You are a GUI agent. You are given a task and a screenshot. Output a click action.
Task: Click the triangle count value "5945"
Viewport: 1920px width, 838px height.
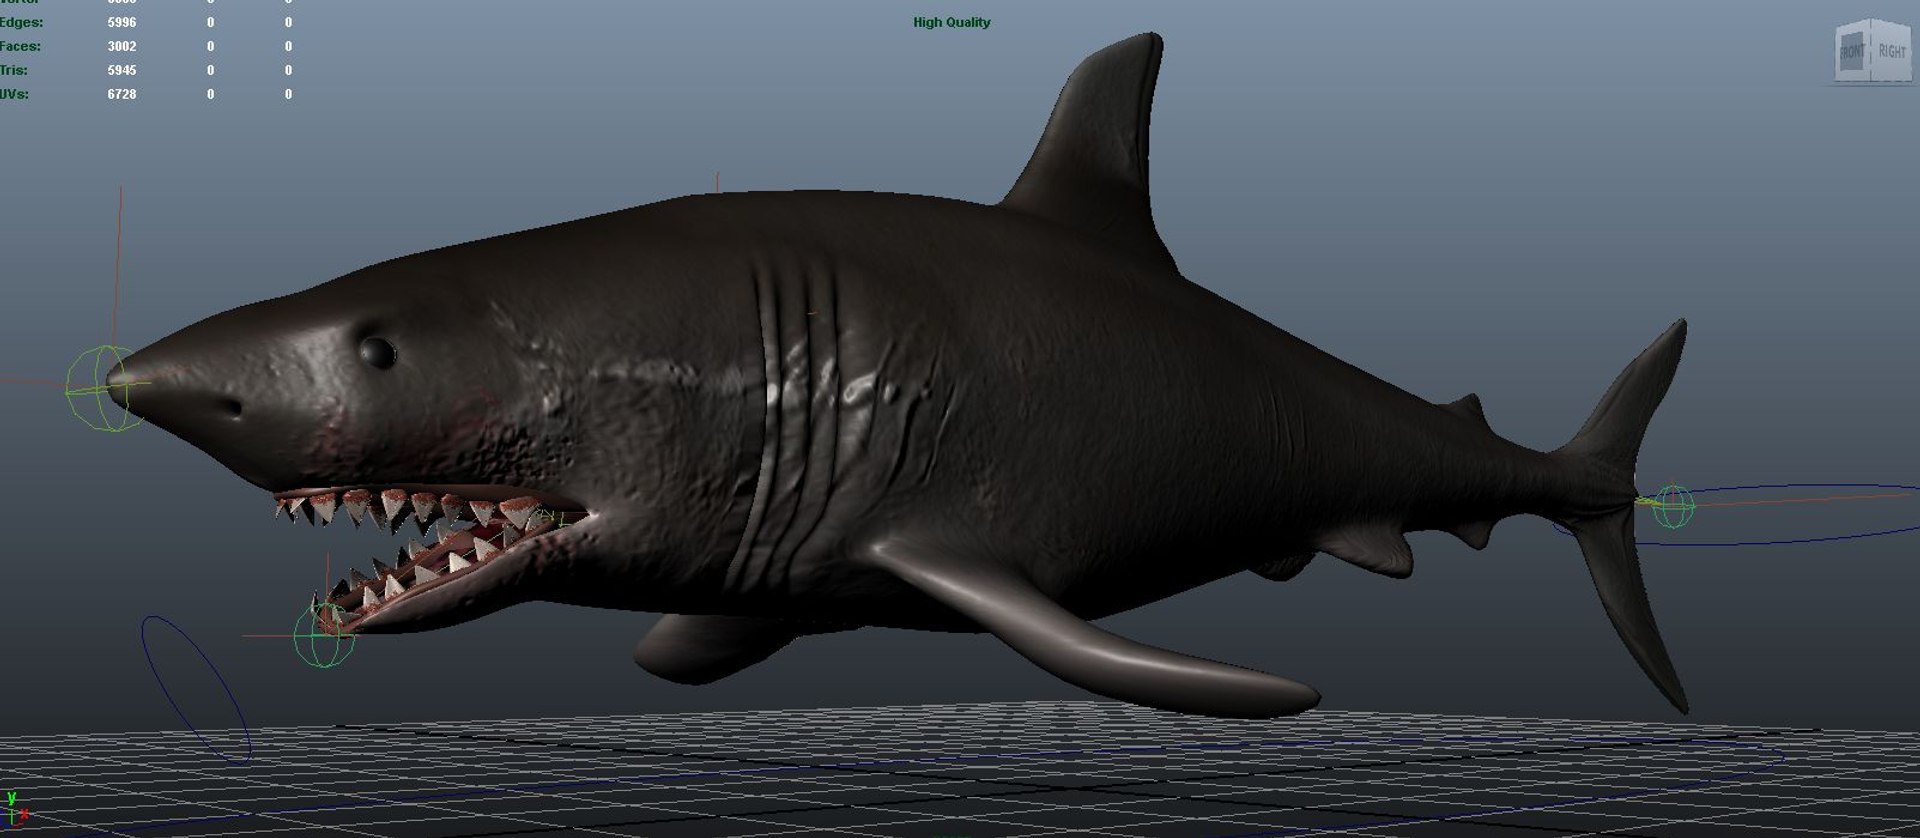tap(122, 70)
